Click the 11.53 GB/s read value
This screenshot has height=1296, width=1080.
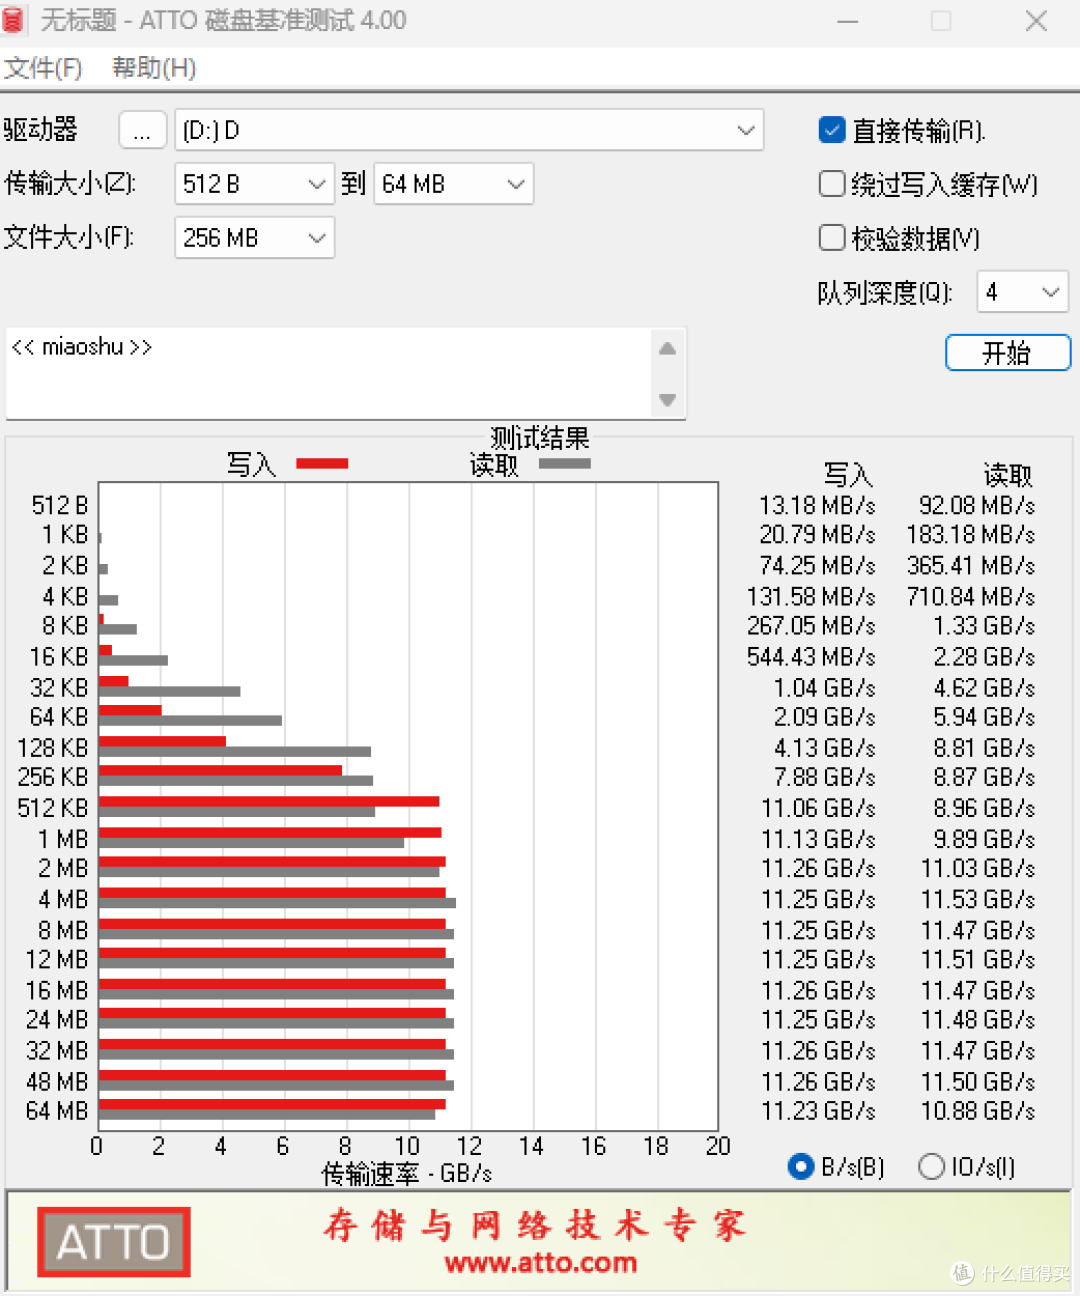click(978, 899)
